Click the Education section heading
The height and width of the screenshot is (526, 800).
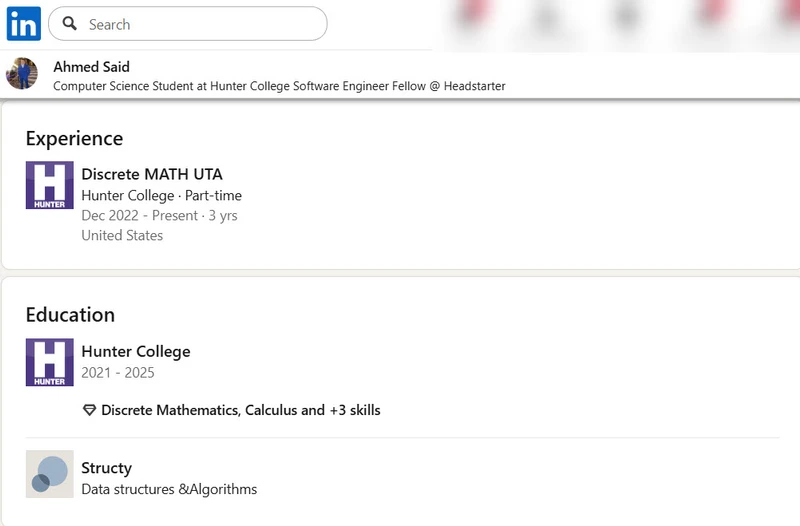pos(70,315)
